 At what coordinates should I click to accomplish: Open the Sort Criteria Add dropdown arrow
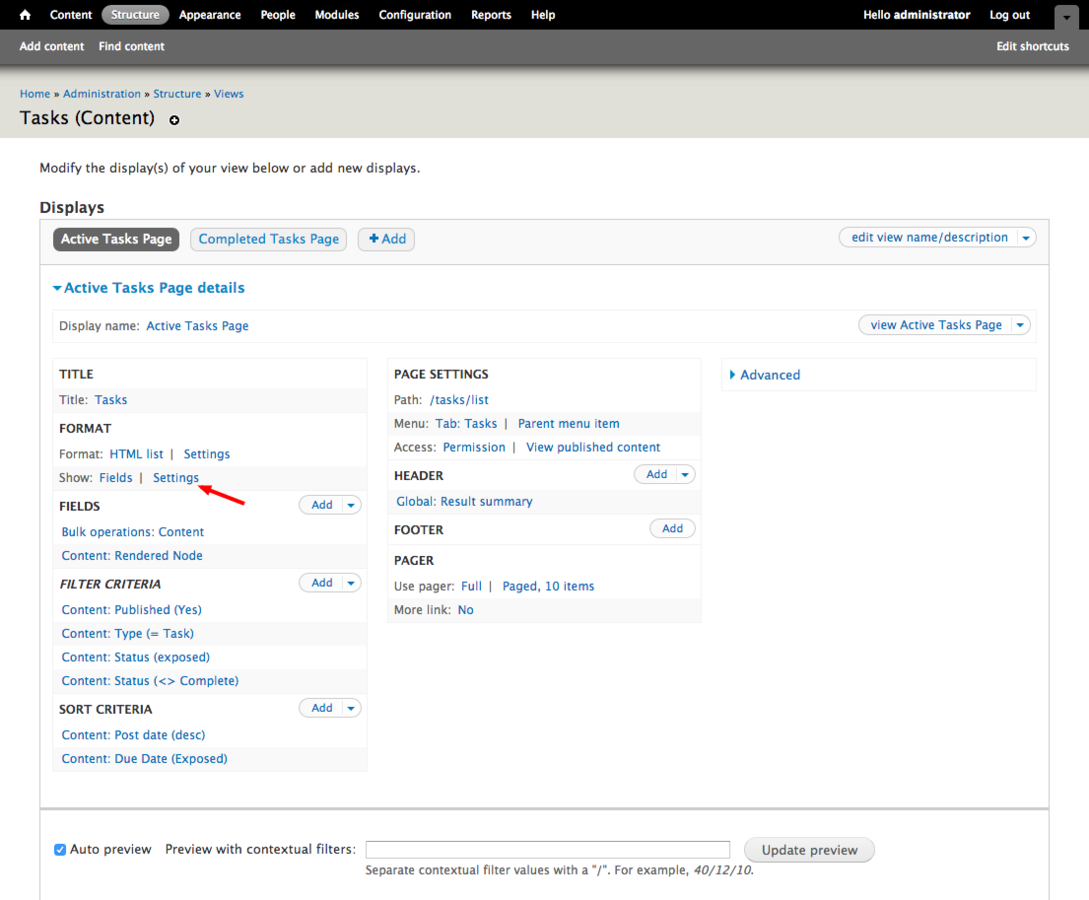point(351,708)
